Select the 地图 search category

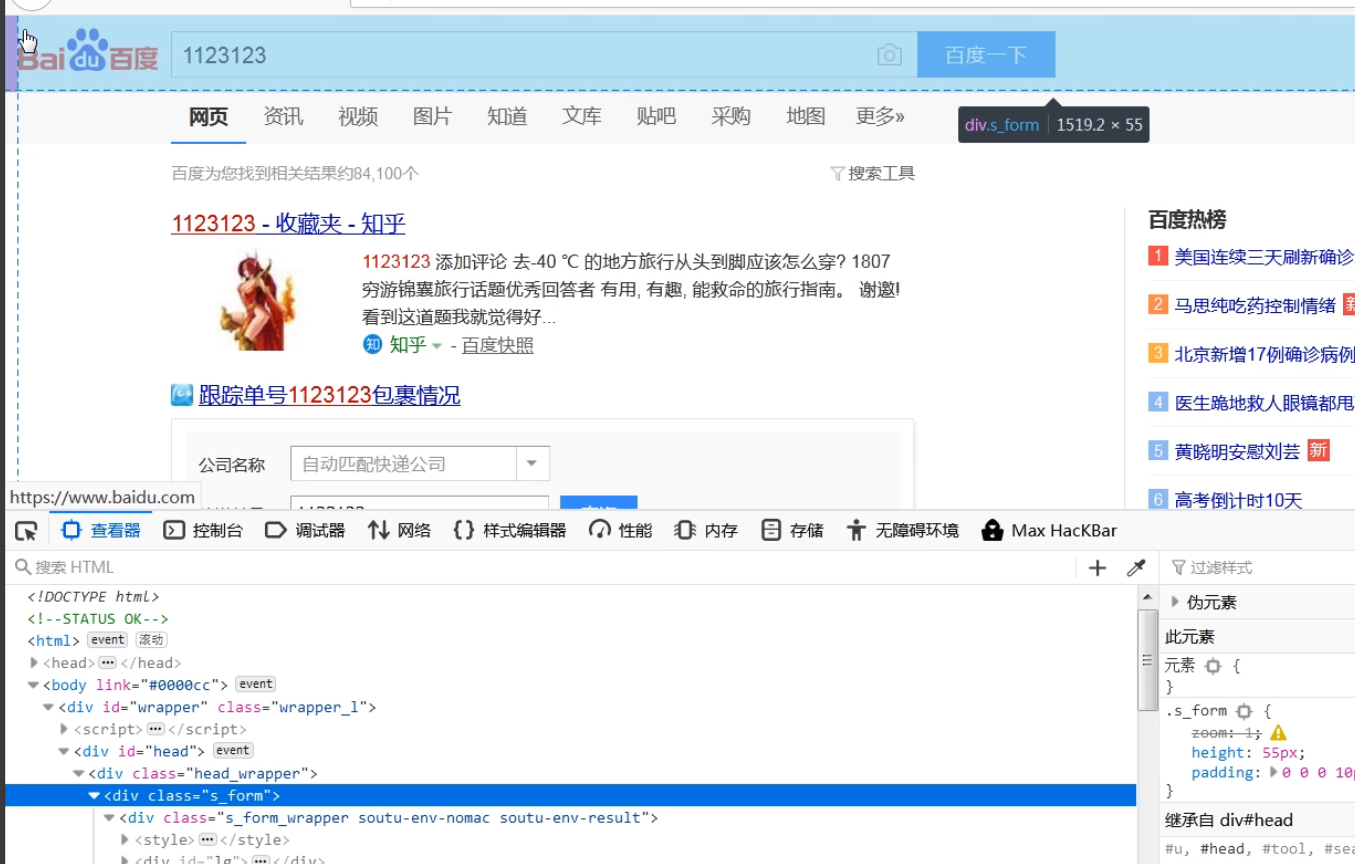point(806,117)
